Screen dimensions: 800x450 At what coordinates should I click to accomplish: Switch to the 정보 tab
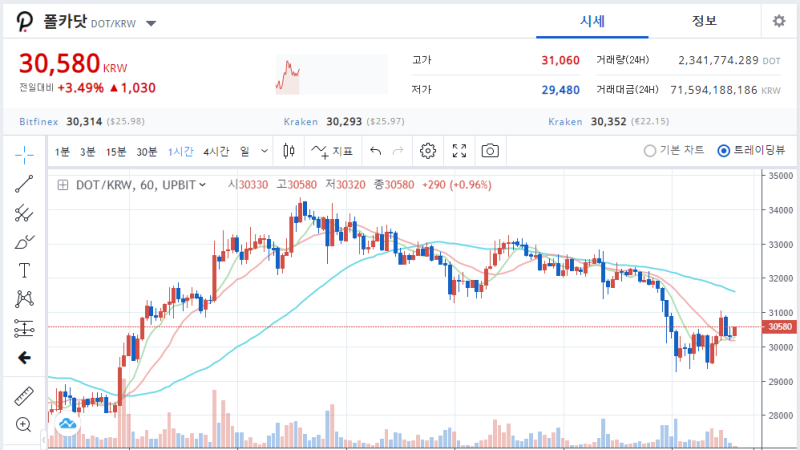click(704, 21)
